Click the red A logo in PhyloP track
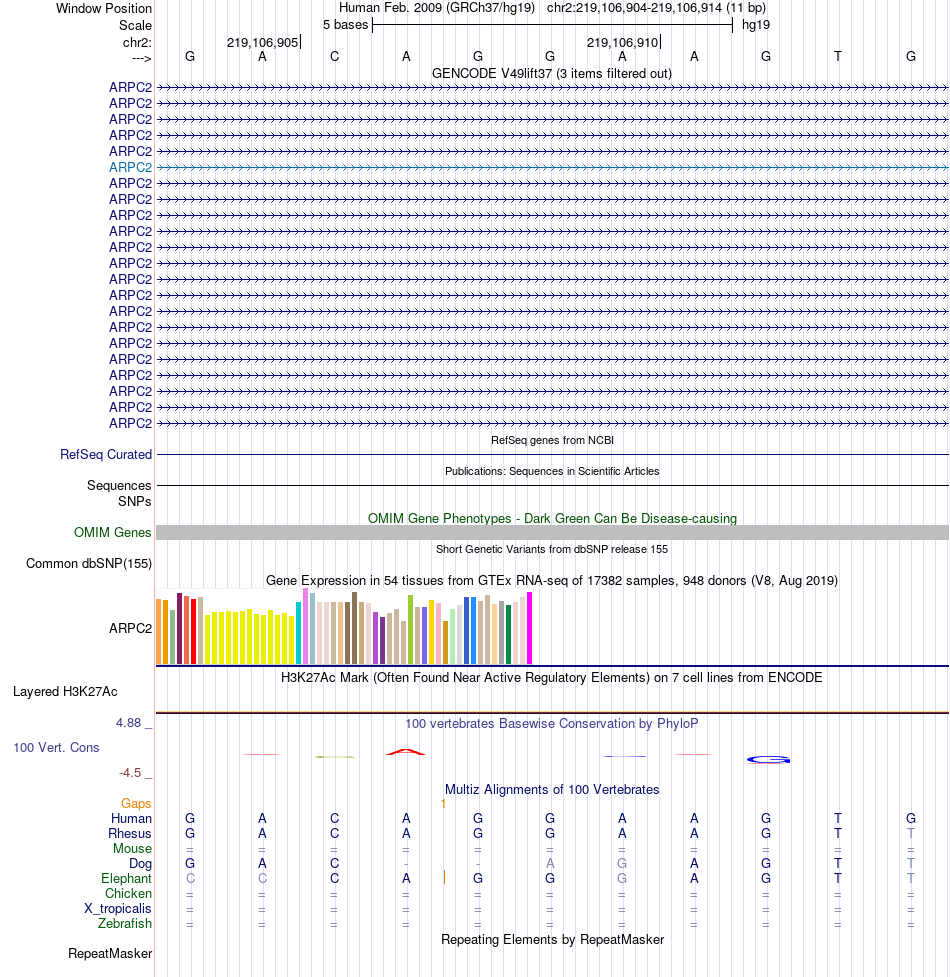This screenshot has height=977, width=950. (406, 752)
